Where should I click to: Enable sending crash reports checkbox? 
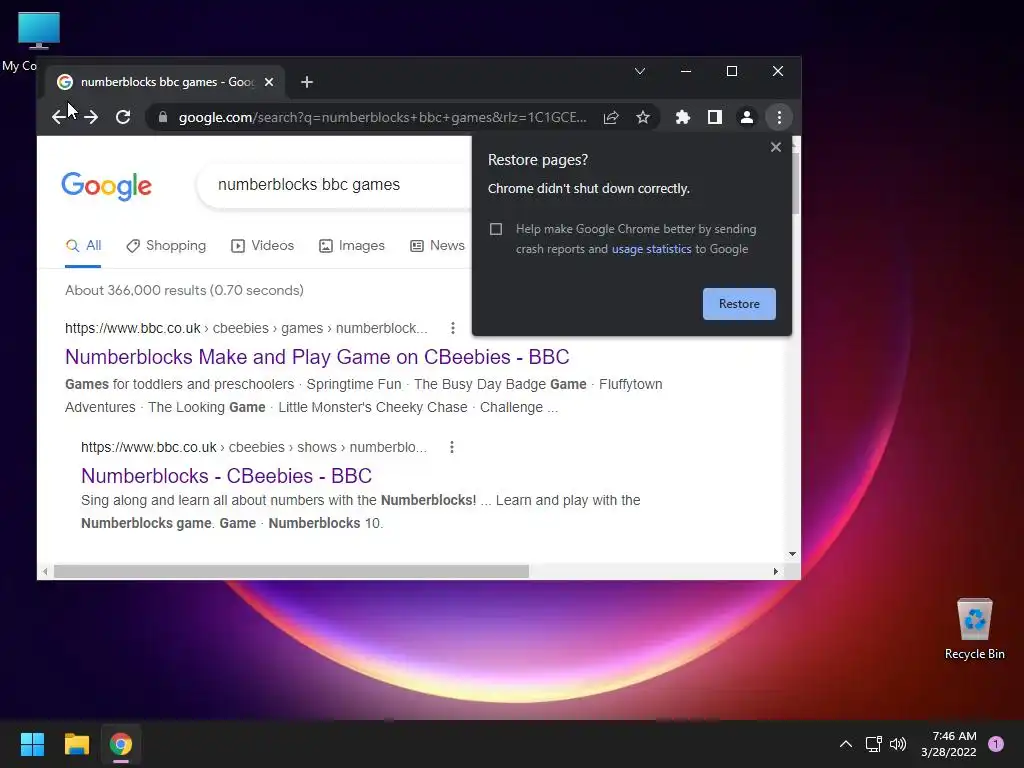[496, 229]
